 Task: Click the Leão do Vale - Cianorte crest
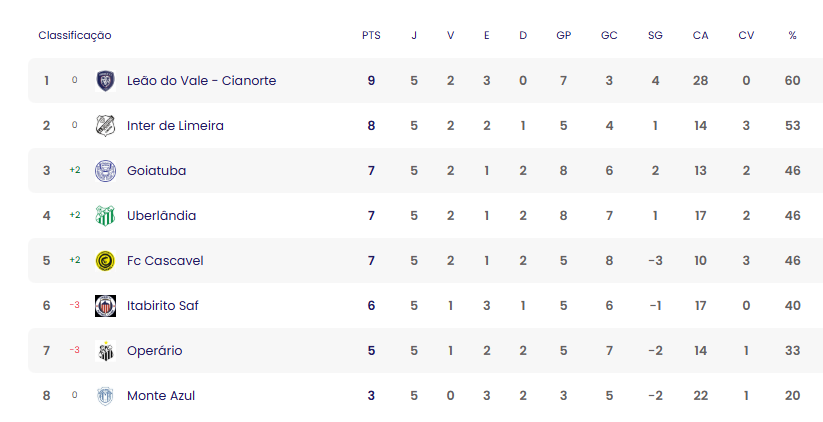[x=105, y=81]
